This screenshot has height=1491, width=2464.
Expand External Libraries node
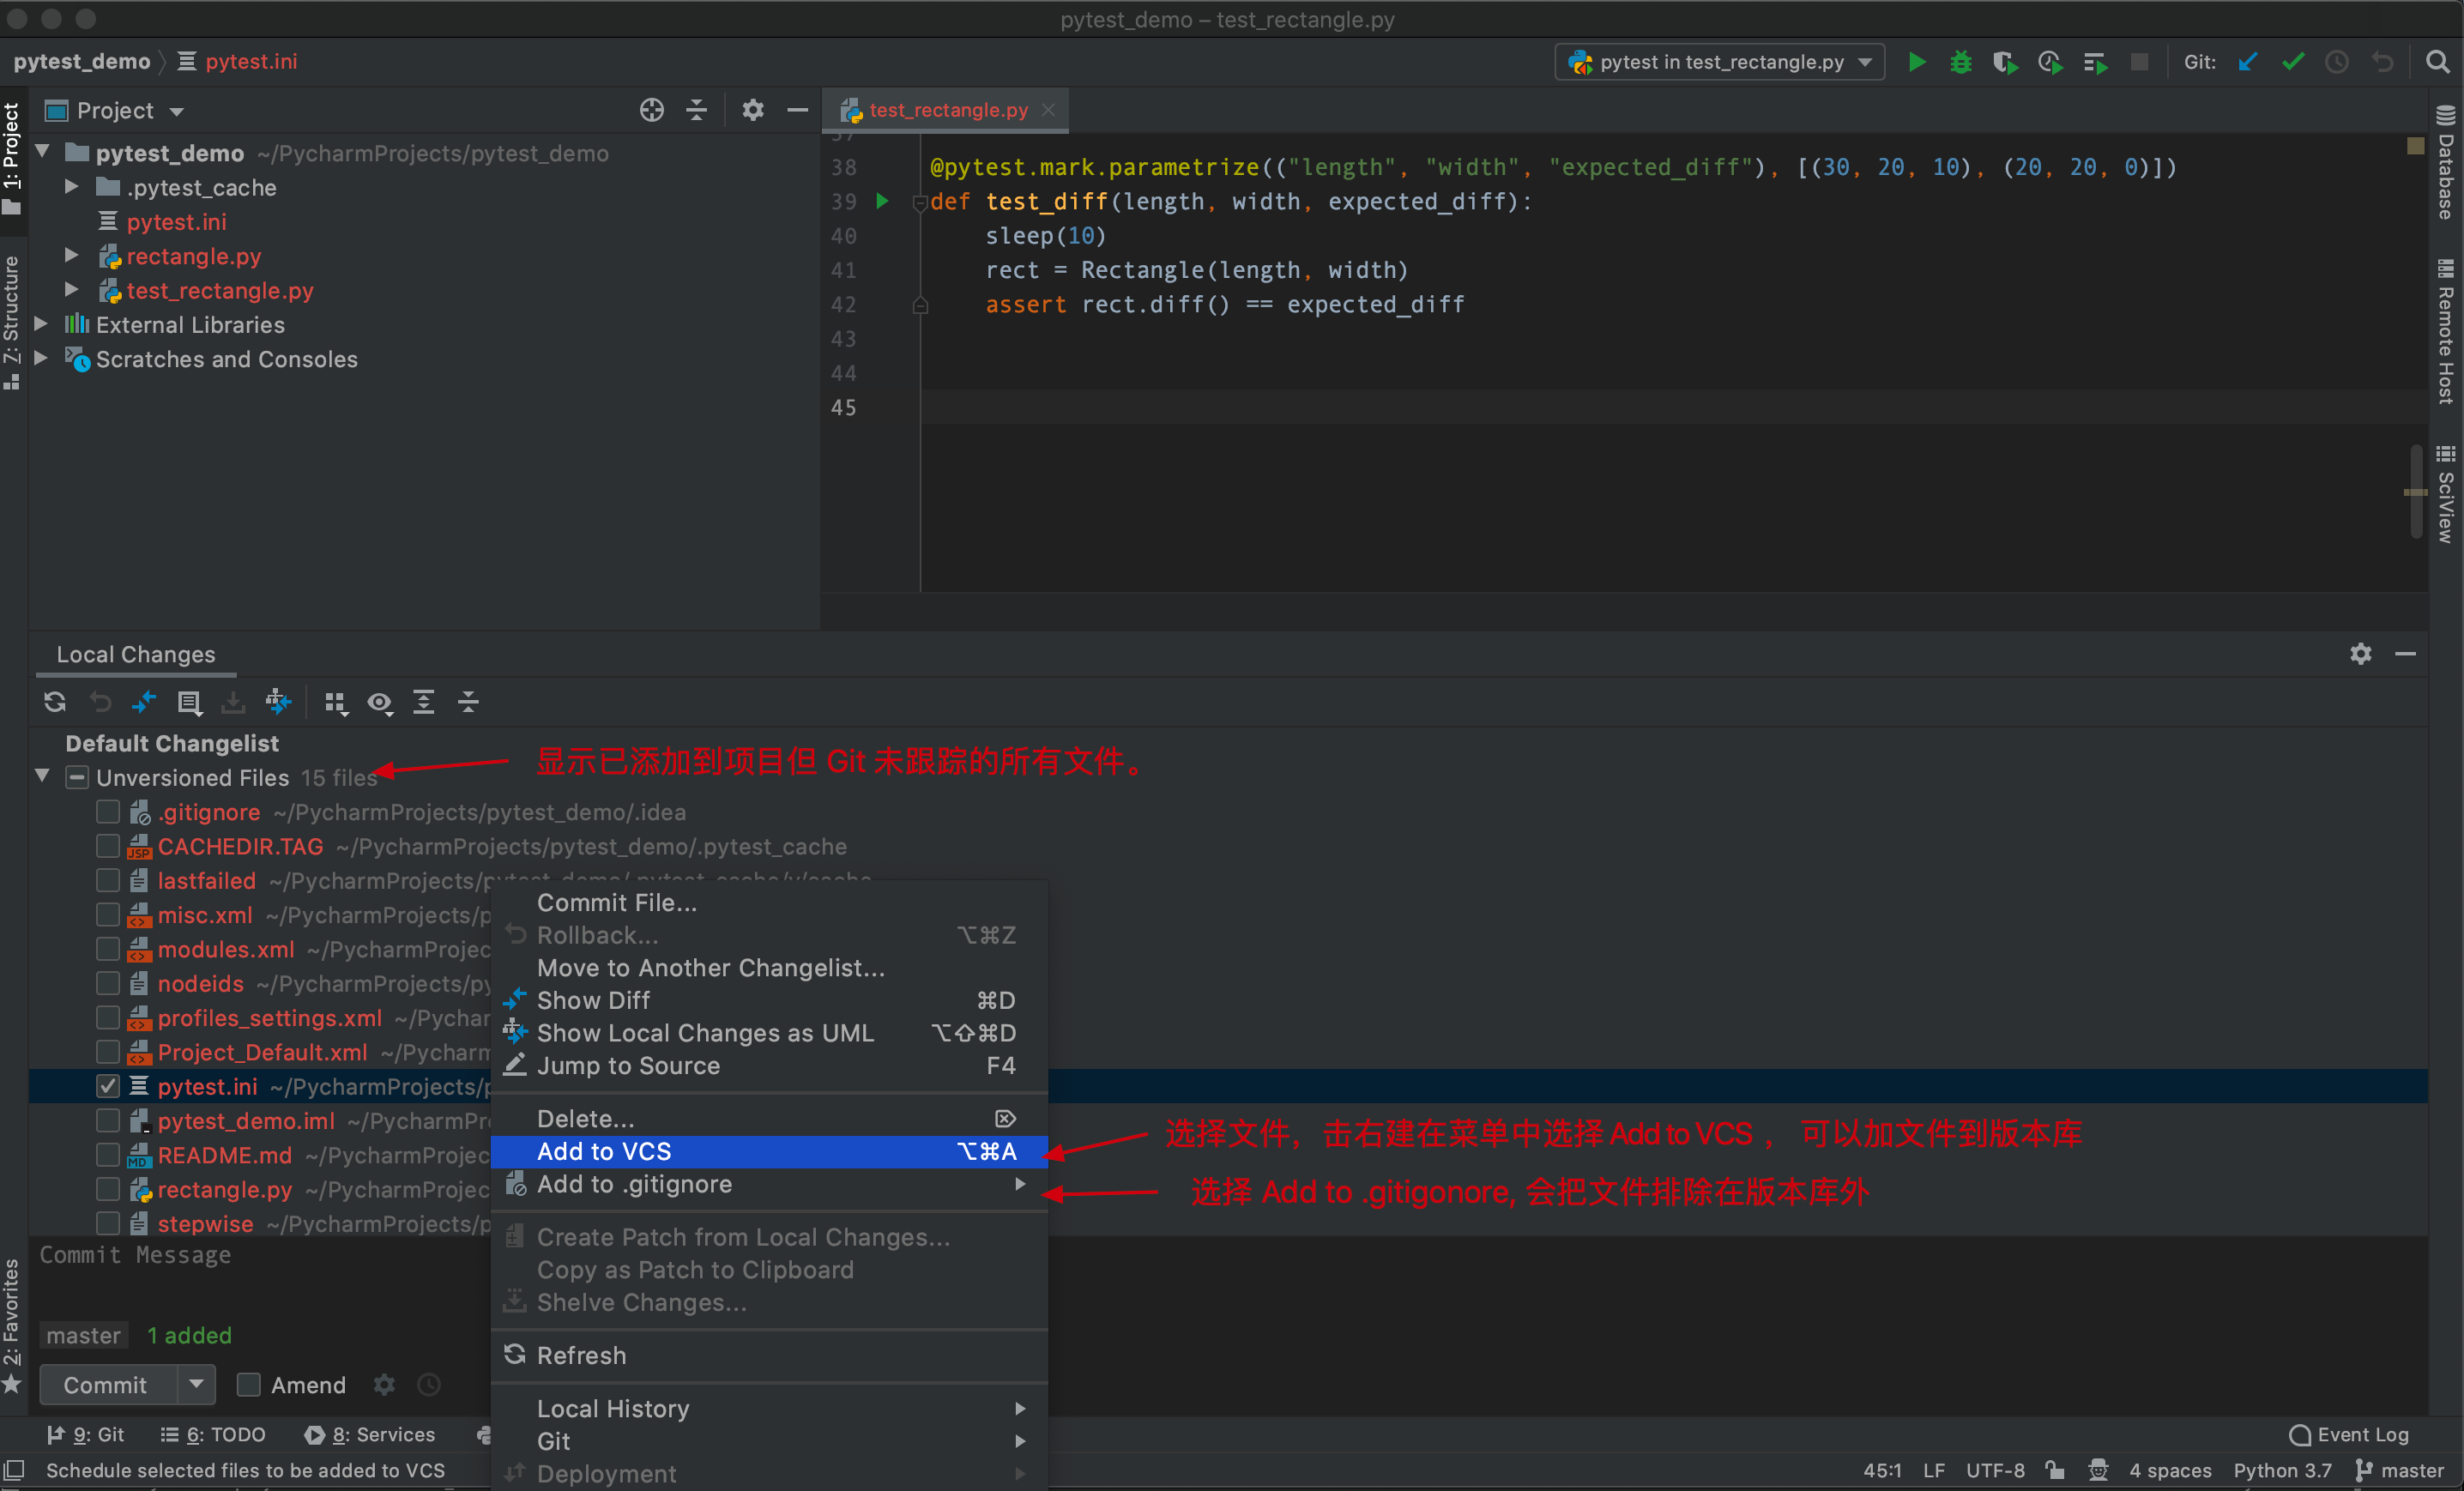(x=41, y=324)
